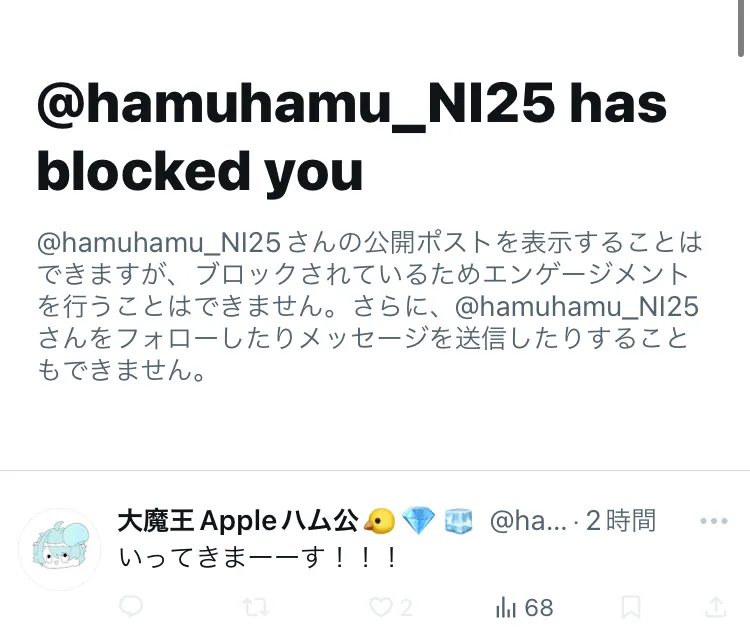Click the ice cube emoji

(458, 521)
